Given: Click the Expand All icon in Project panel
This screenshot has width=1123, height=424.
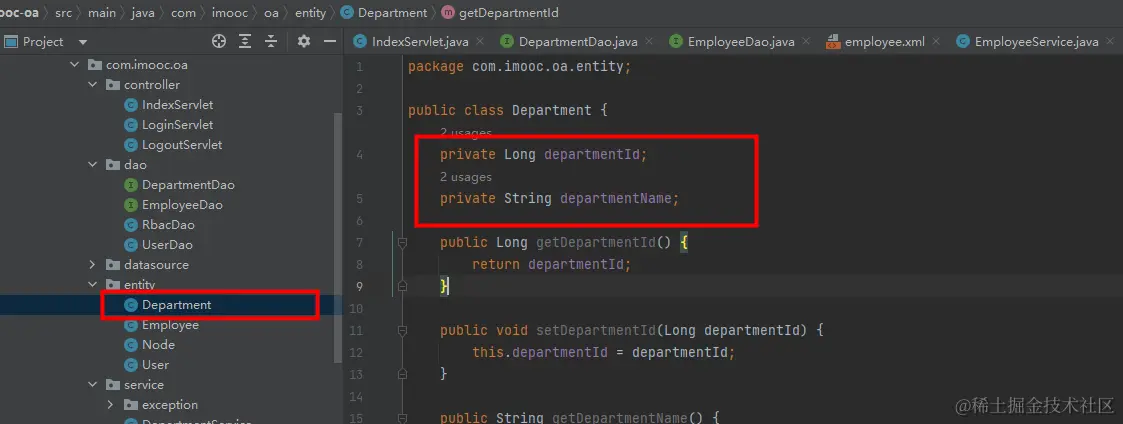Looking at the screenshot, I should click(x=245, y=42).
